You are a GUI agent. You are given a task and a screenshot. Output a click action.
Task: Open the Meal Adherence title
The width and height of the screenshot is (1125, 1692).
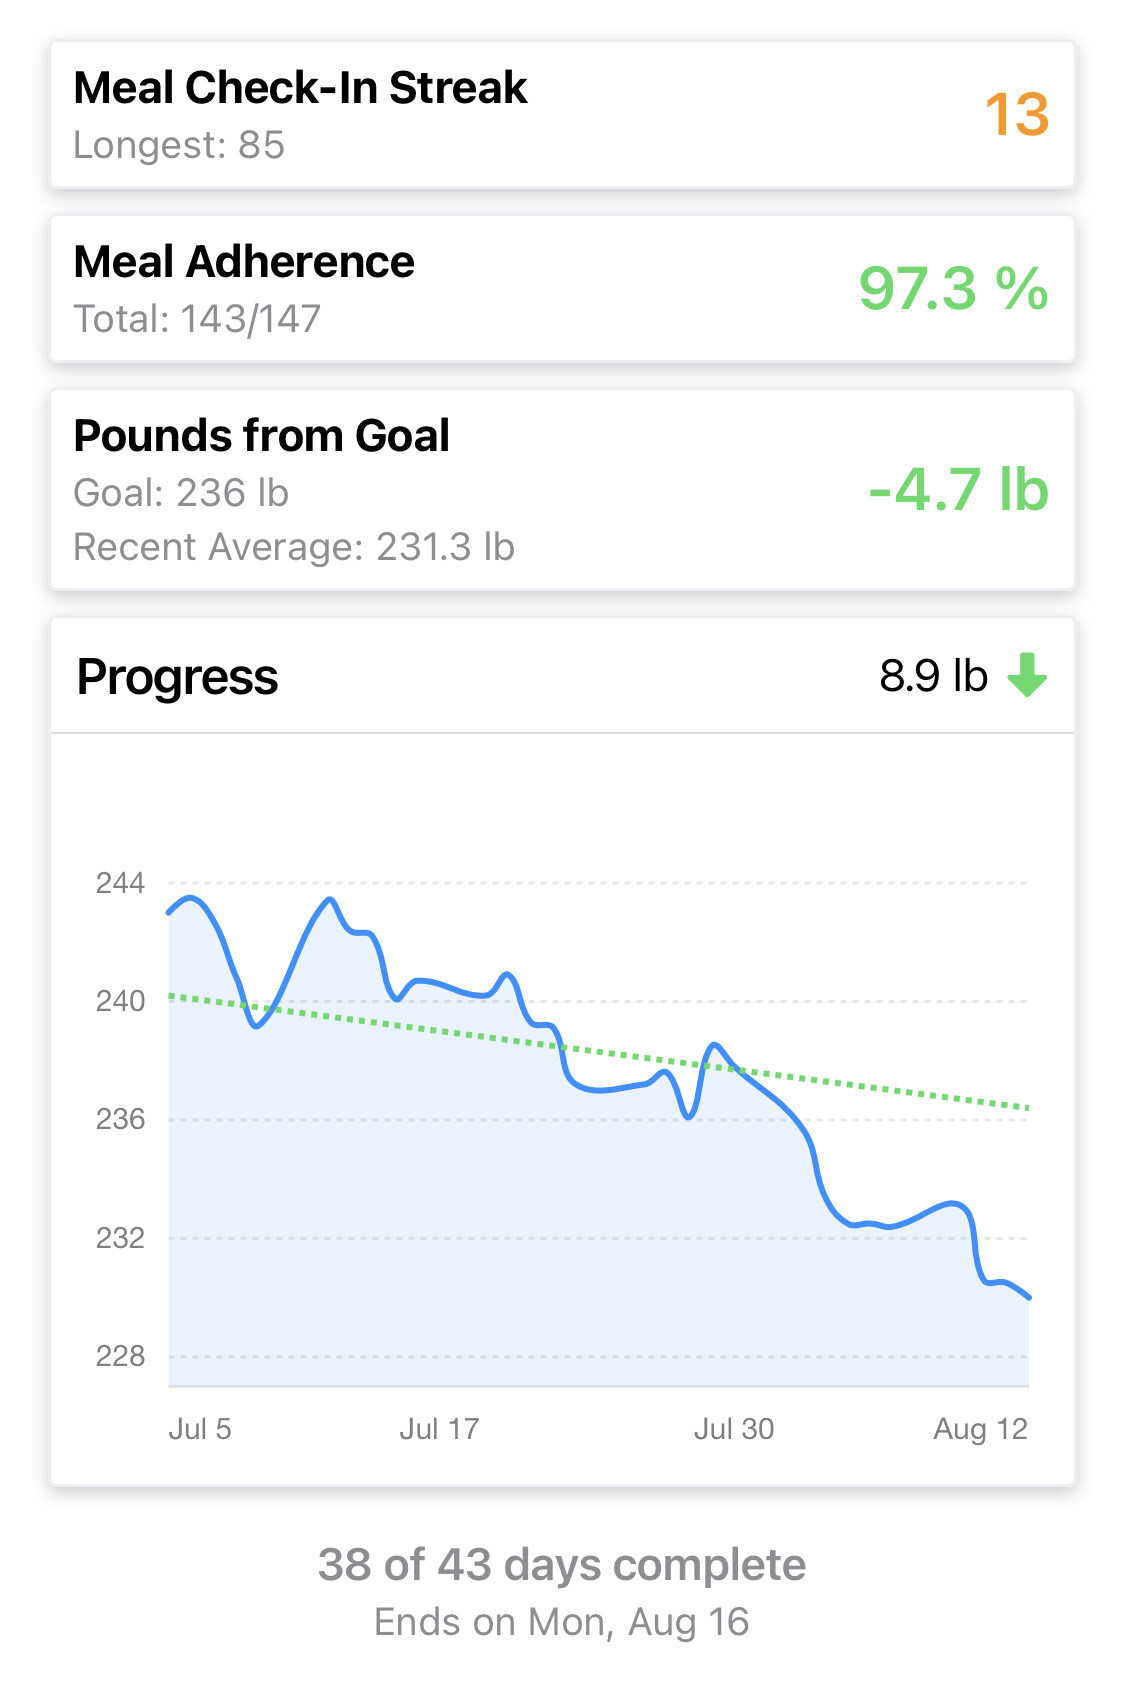tap(244, 262)
